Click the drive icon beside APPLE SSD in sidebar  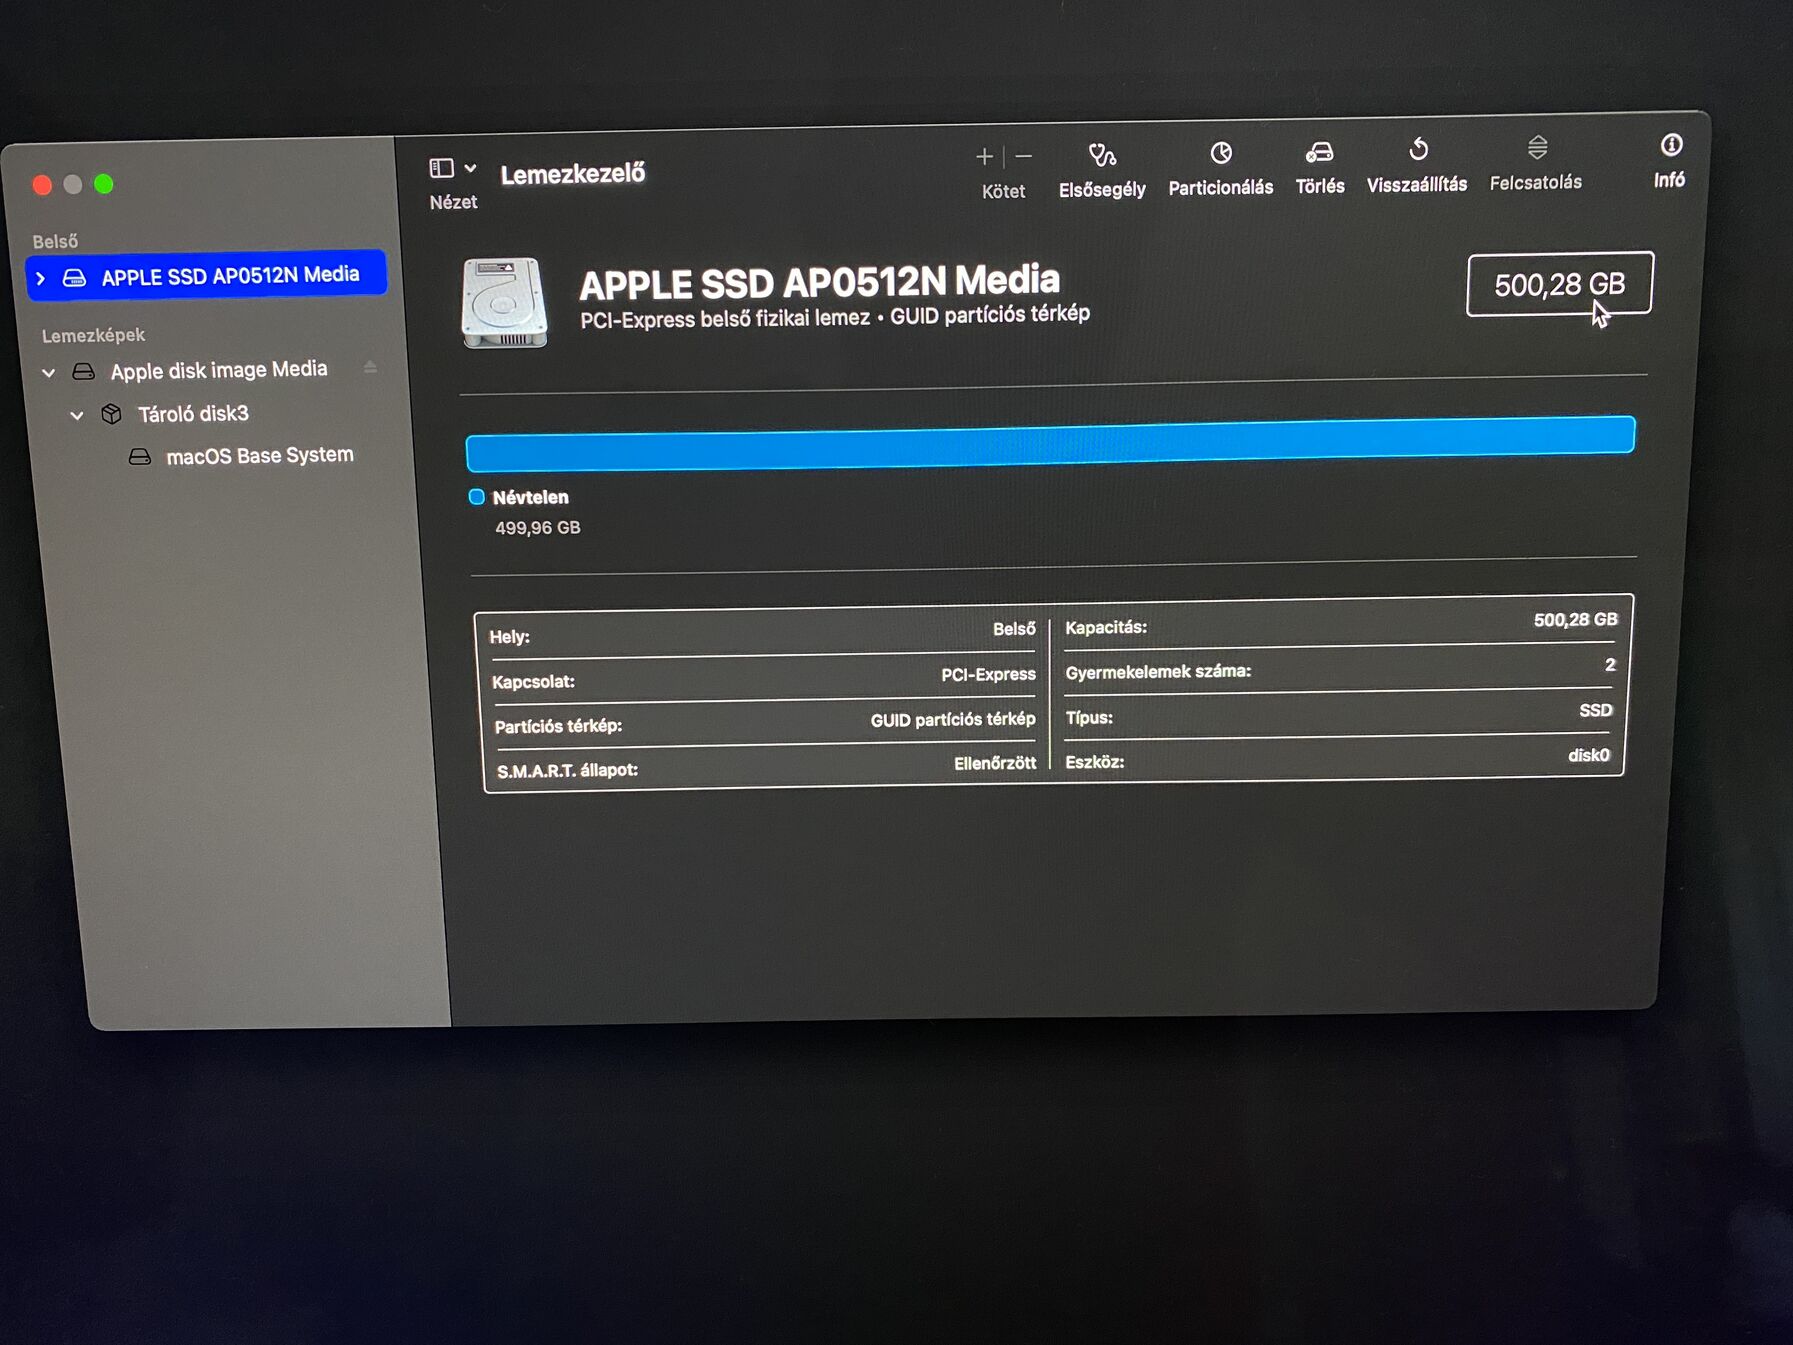point(75,278)
